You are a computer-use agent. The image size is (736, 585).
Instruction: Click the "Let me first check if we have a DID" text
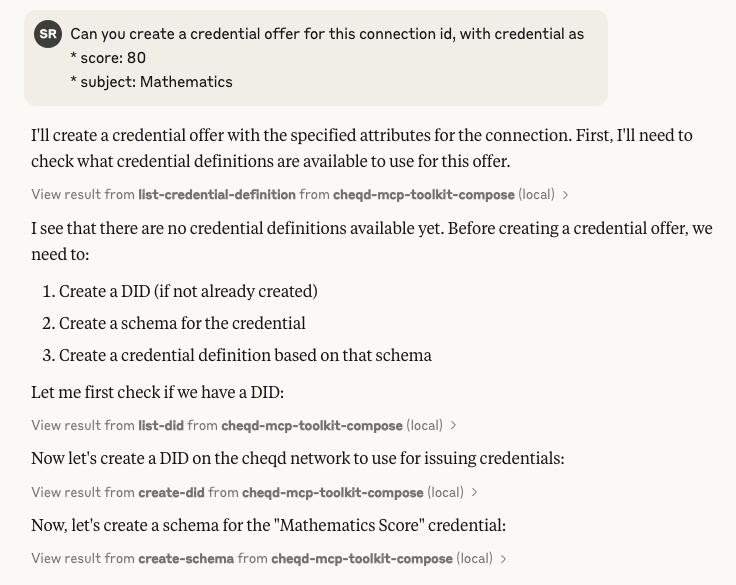point(157,392)
